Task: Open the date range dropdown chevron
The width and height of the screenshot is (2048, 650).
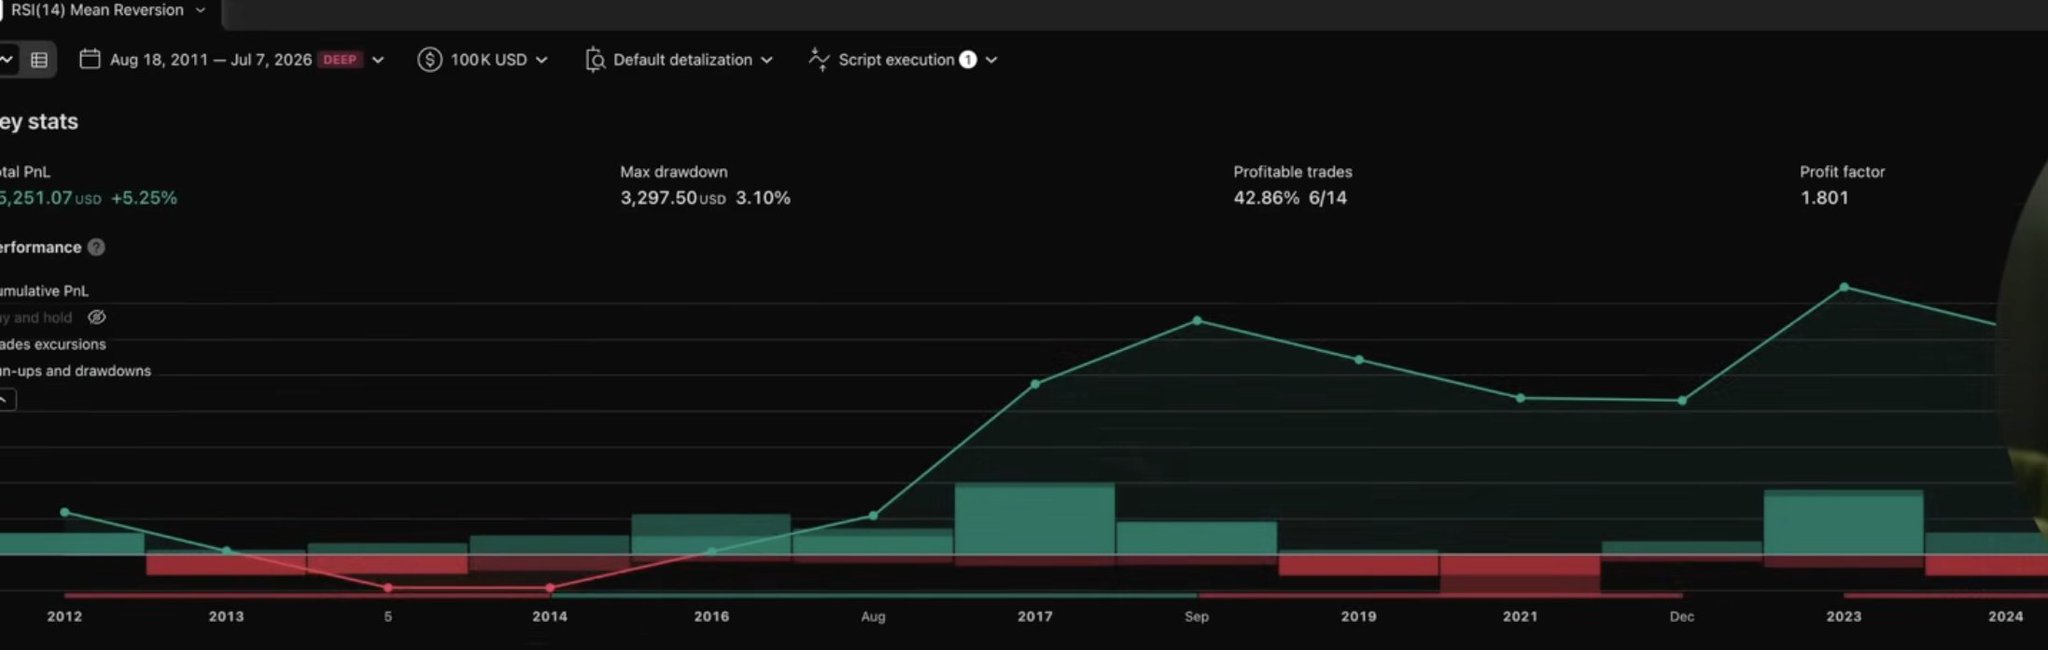Action: (x=378, y=60)
